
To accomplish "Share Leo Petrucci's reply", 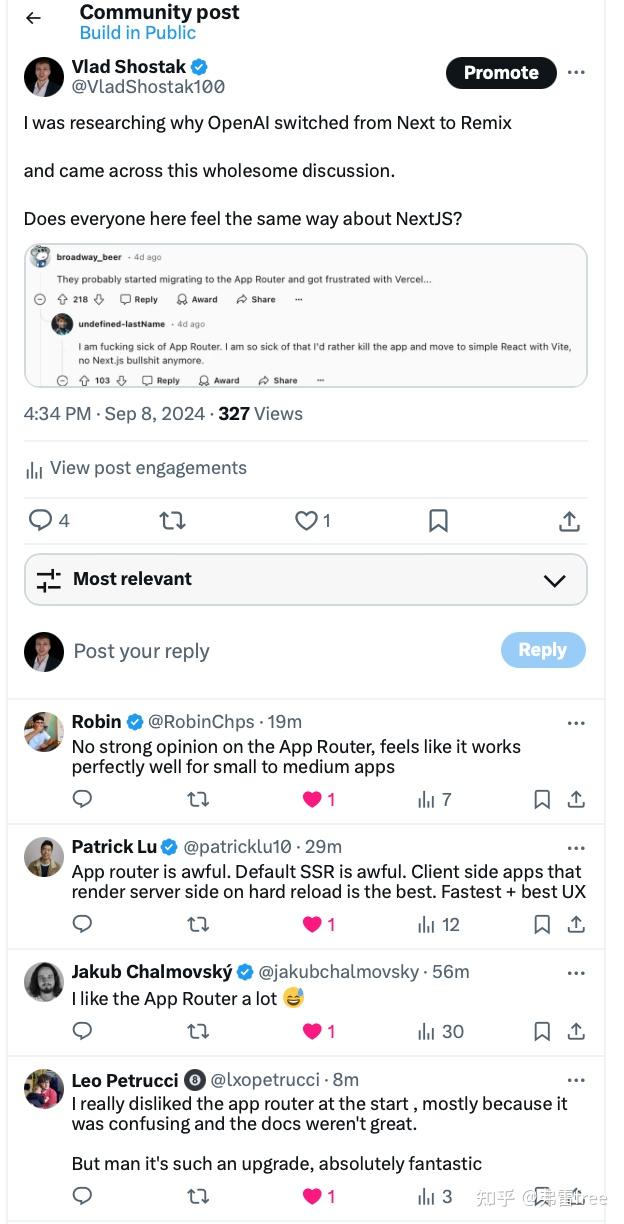I will pos(576,1196).
